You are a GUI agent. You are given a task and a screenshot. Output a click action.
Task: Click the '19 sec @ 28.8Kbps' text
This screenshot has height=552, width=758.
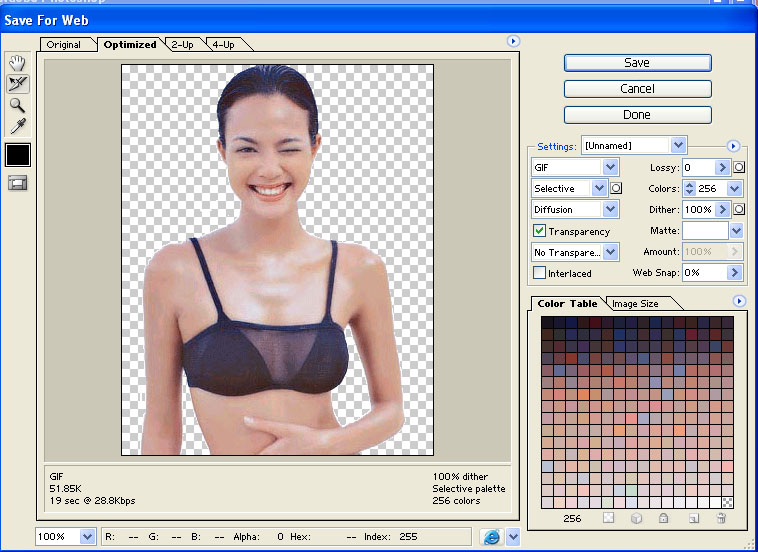[x=92, y=501]
